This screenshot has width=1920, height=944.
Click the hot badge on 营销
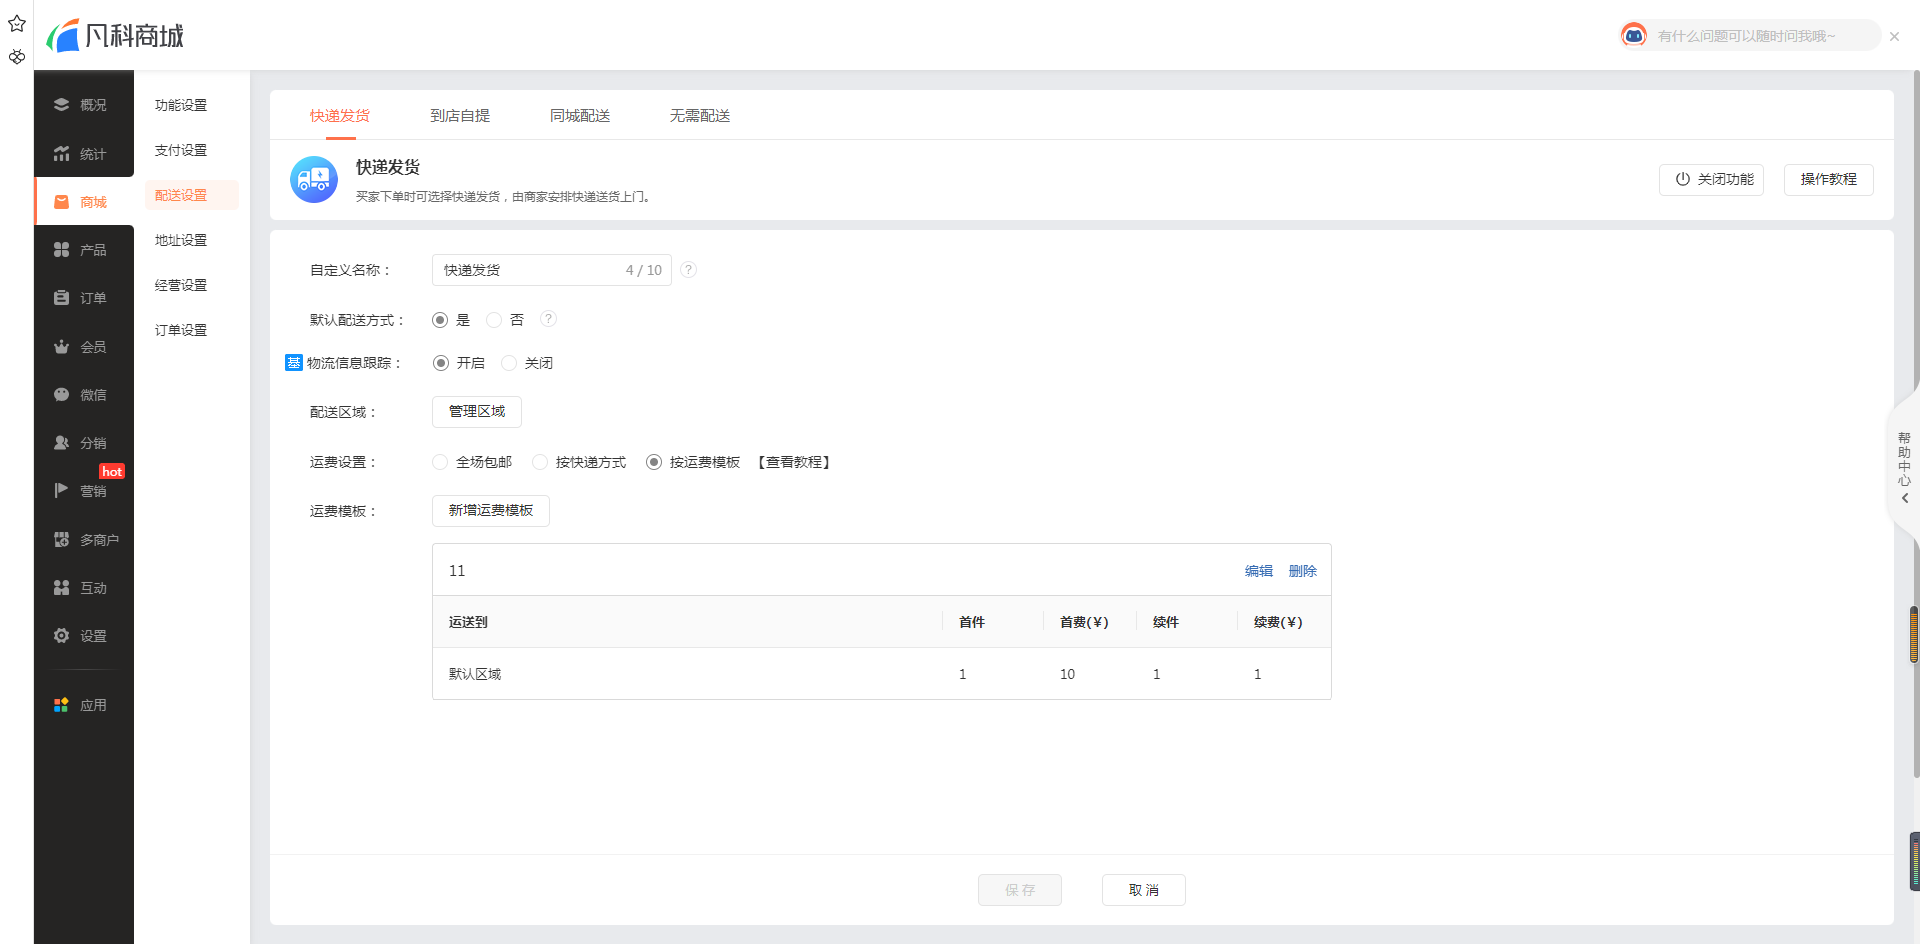point(112,471)
